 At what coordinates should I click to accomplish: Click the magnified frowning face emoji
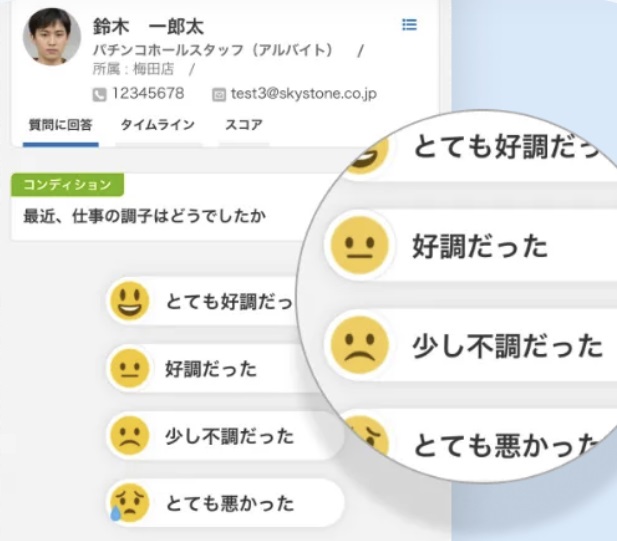[359, 345]
